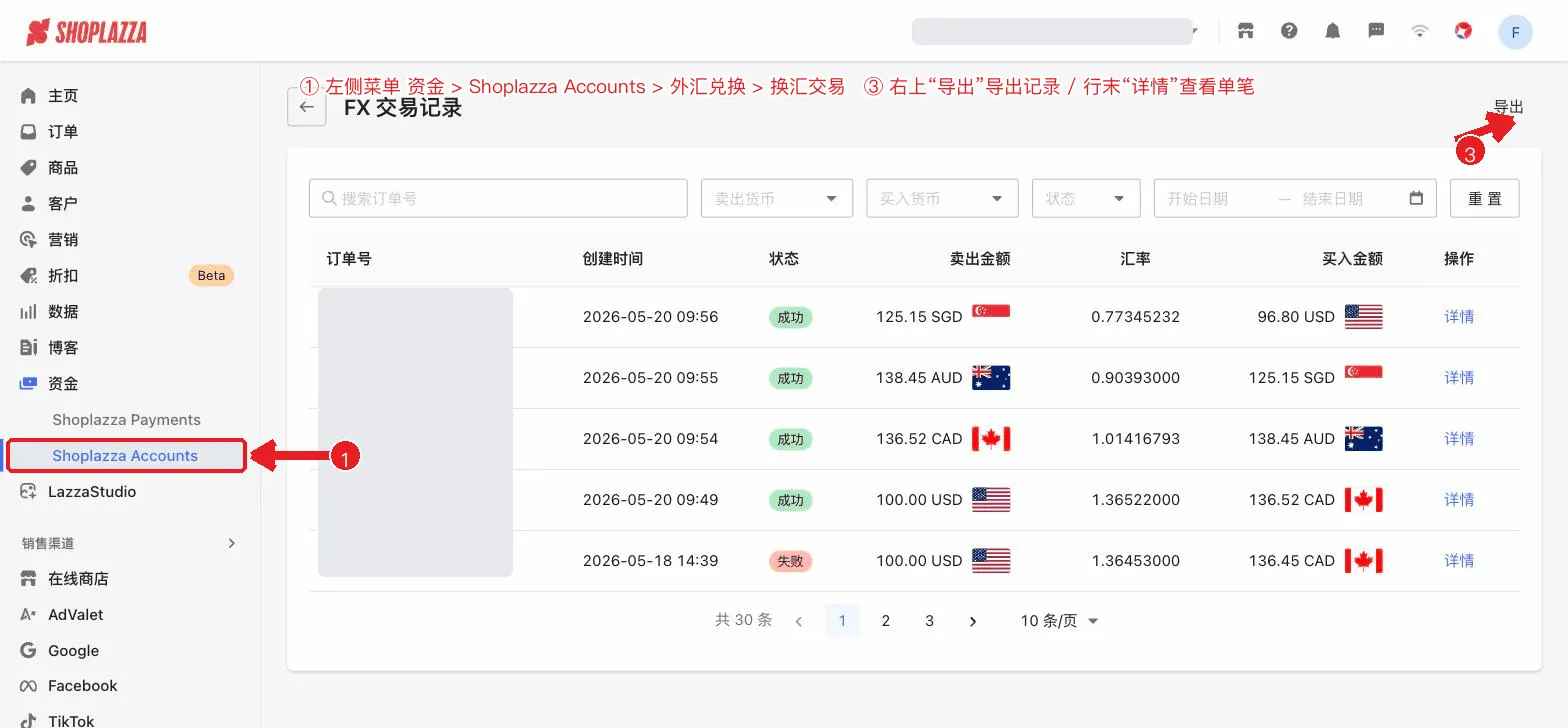Click the 数据 bar chart icon
This screenshot has width=1568, height=728.
29,312
